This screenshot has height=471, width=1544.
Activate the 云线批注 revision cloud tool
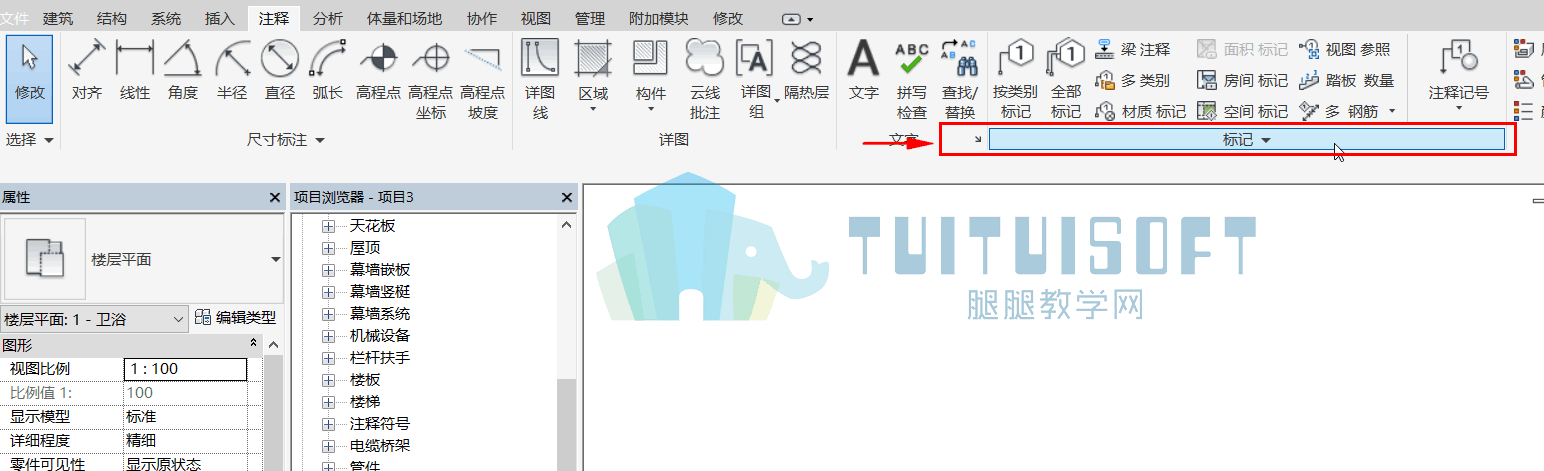coord(705,80)
